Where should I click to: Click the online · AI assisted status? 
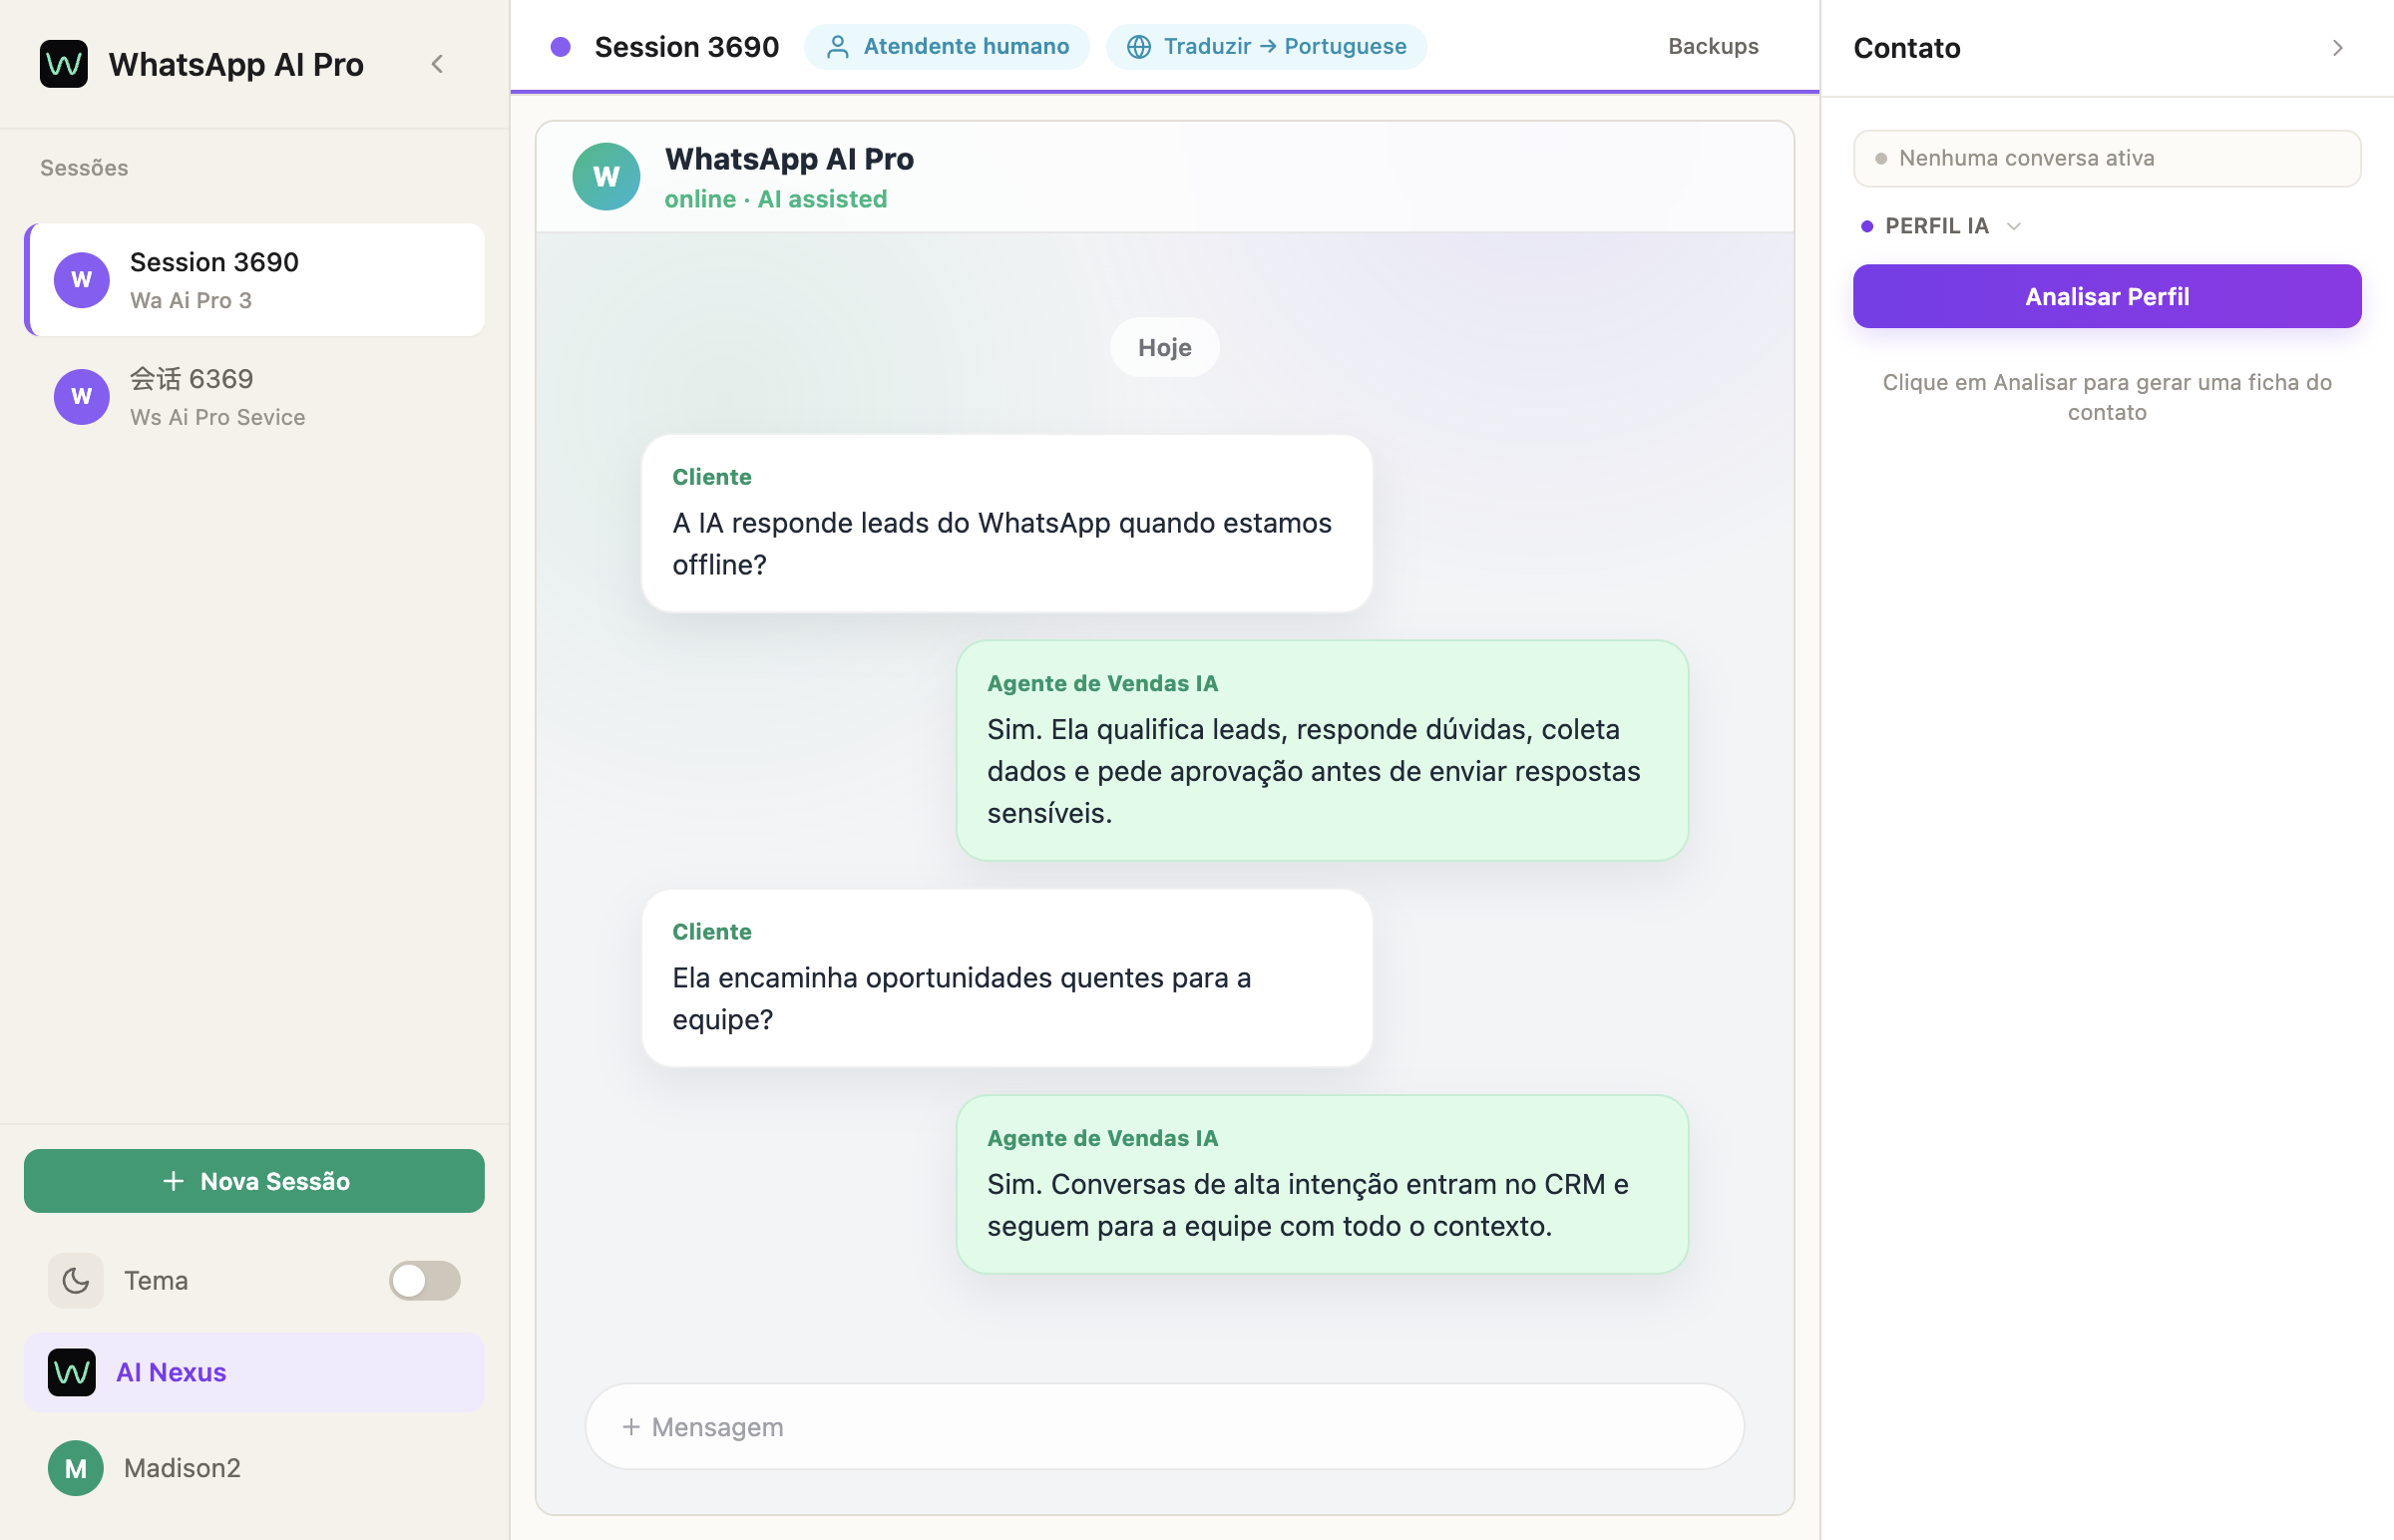(776, 199)
